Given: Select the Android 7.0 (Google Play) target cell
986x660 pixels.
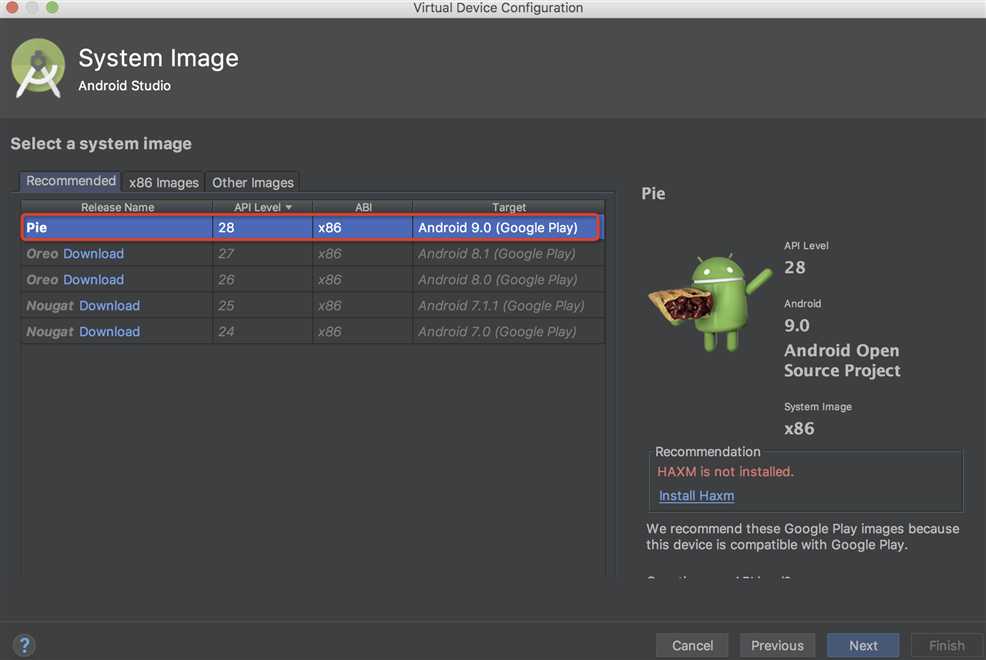Looking at the screenshot, I should (509, 332).
